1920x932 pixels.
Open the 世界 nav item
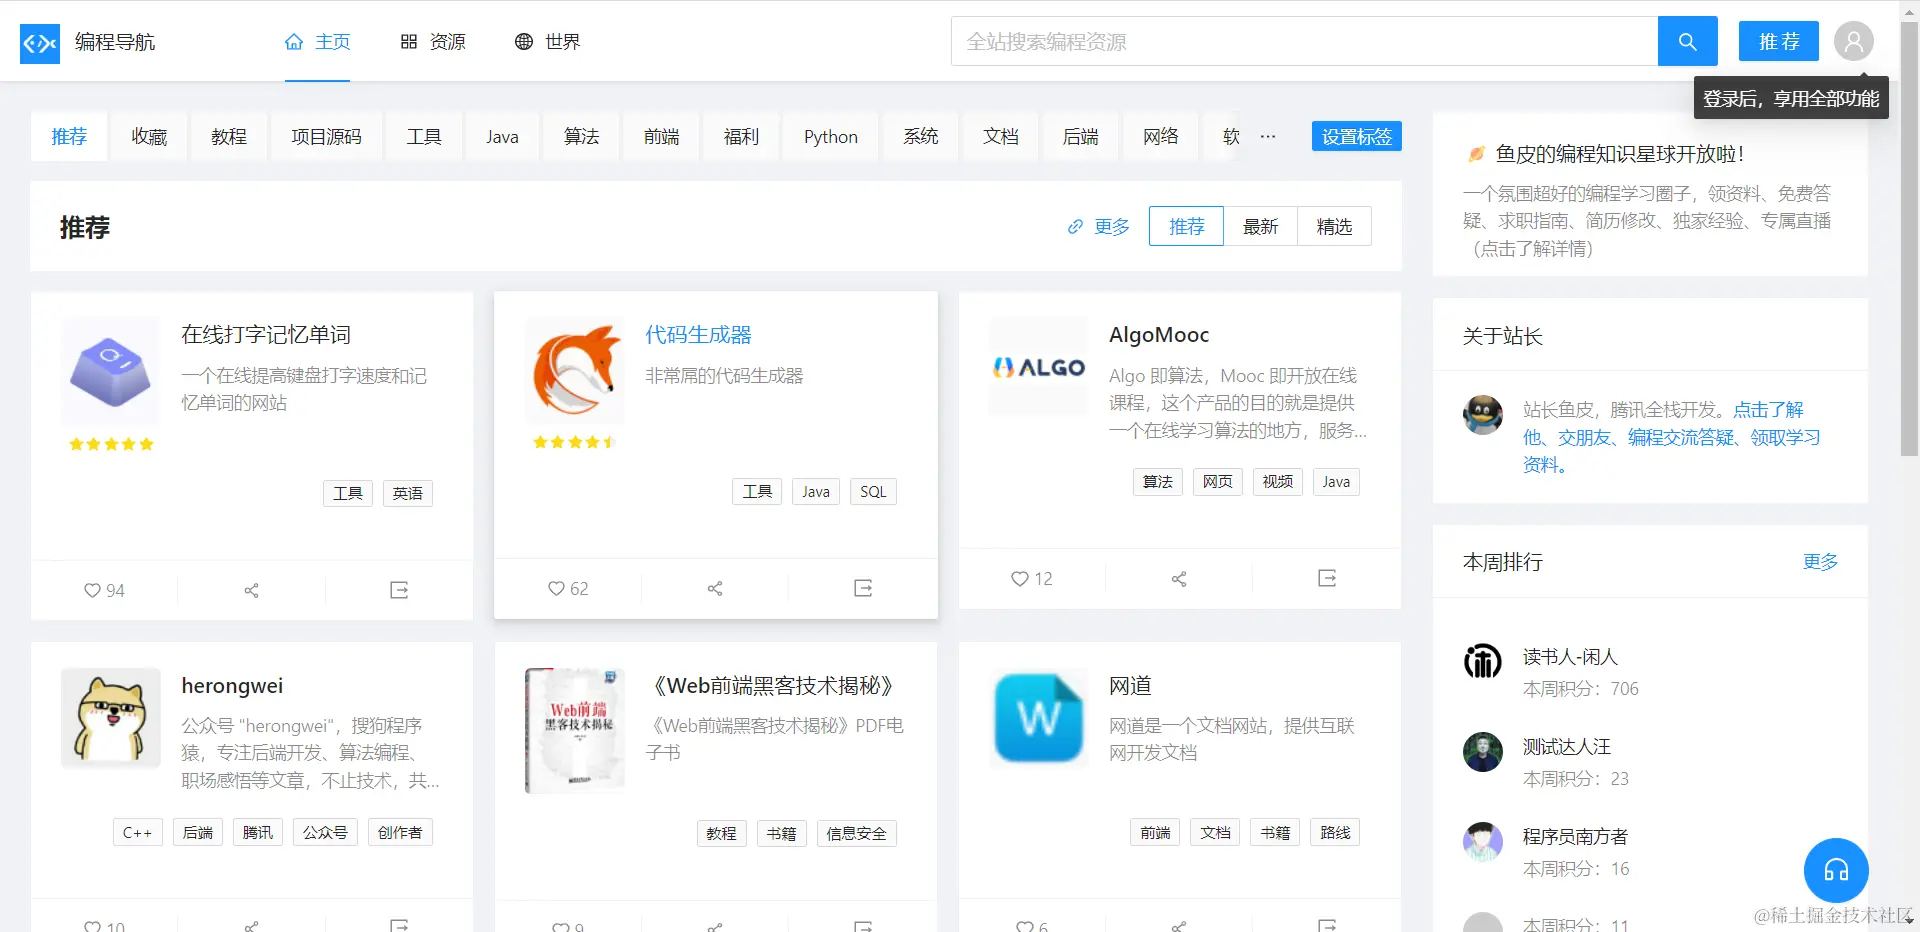(x=548, y=42)
